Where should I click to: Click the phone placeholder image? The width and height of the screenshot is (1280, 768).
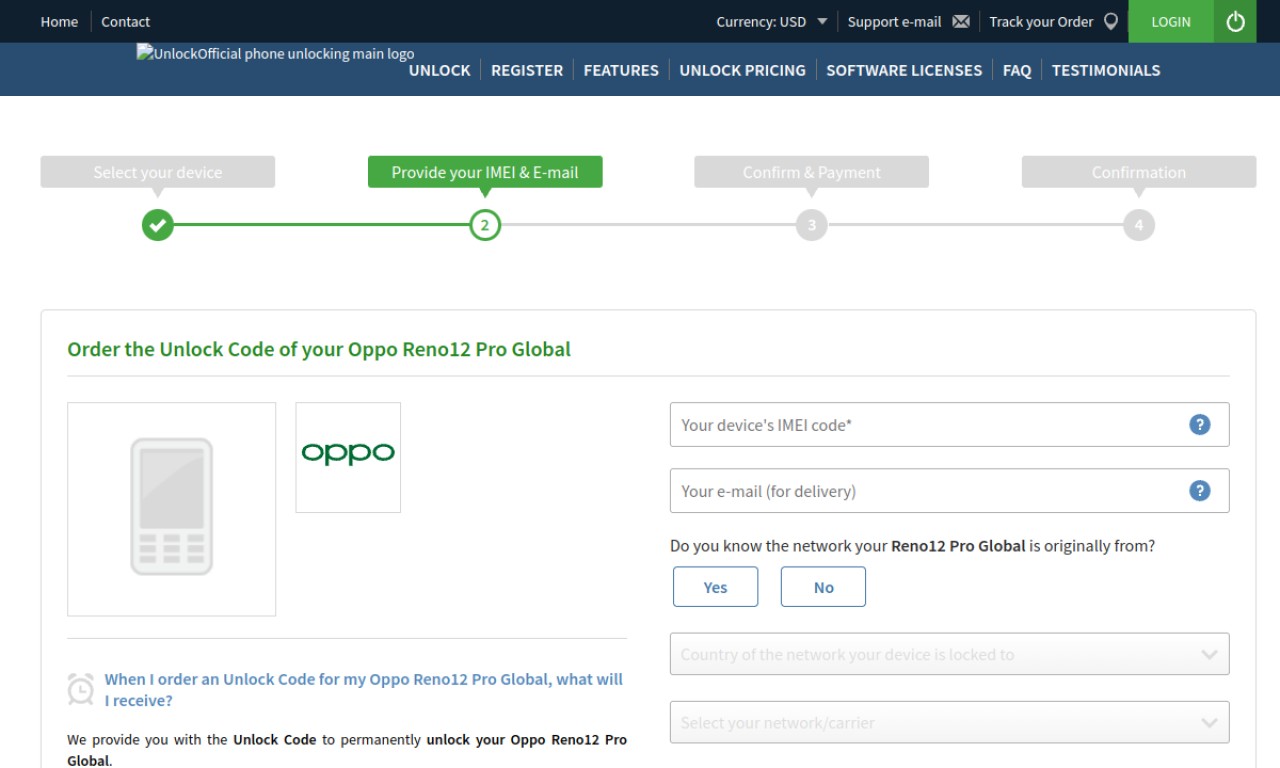(172, 509)
